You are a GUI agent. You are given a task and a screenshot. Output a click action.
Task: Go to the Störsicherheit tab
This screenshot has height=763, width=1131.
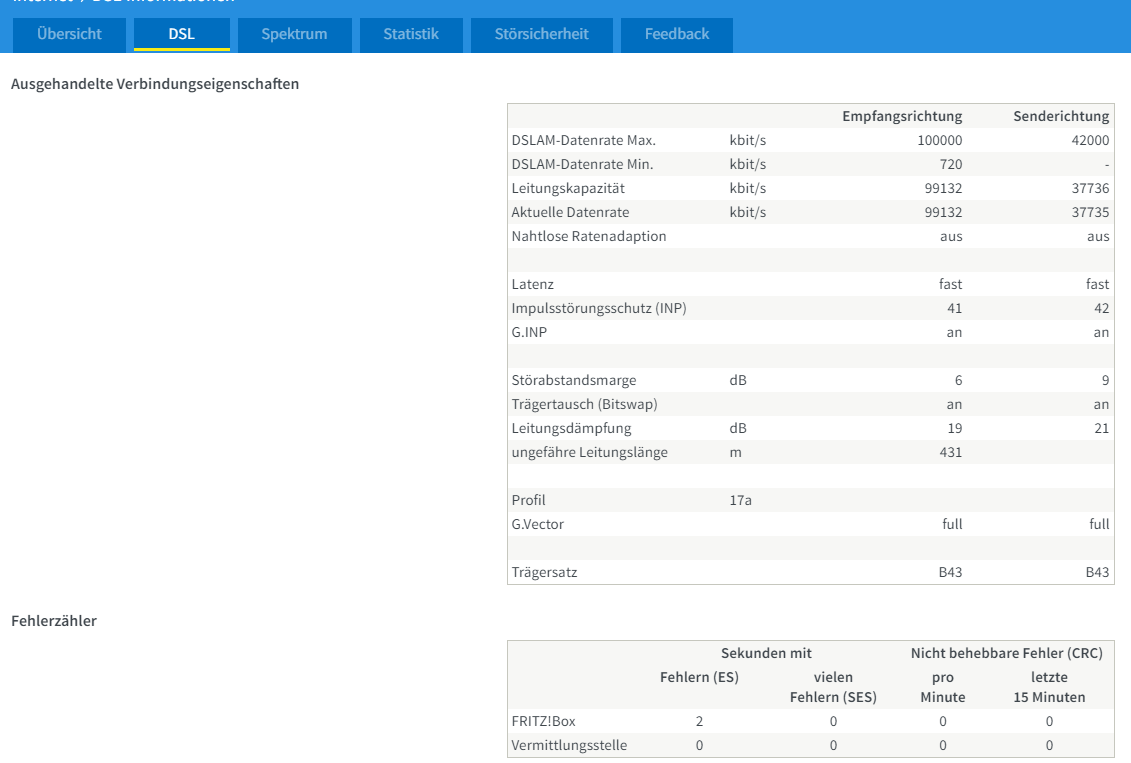point(542,34)
